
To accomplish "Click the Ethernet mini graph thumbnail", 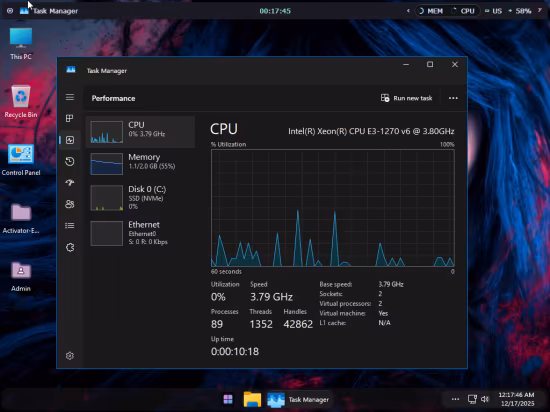I will 107,233.
